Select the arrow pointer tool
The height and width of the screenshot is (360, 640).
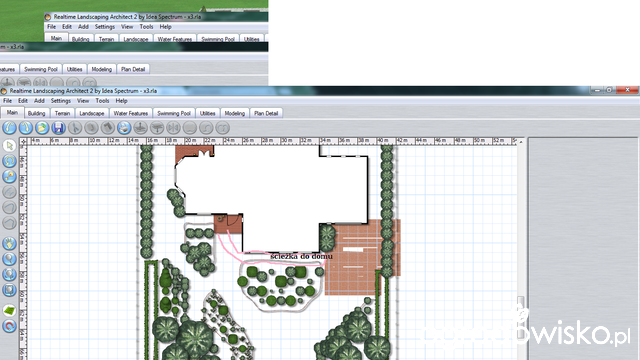point(9,145)
